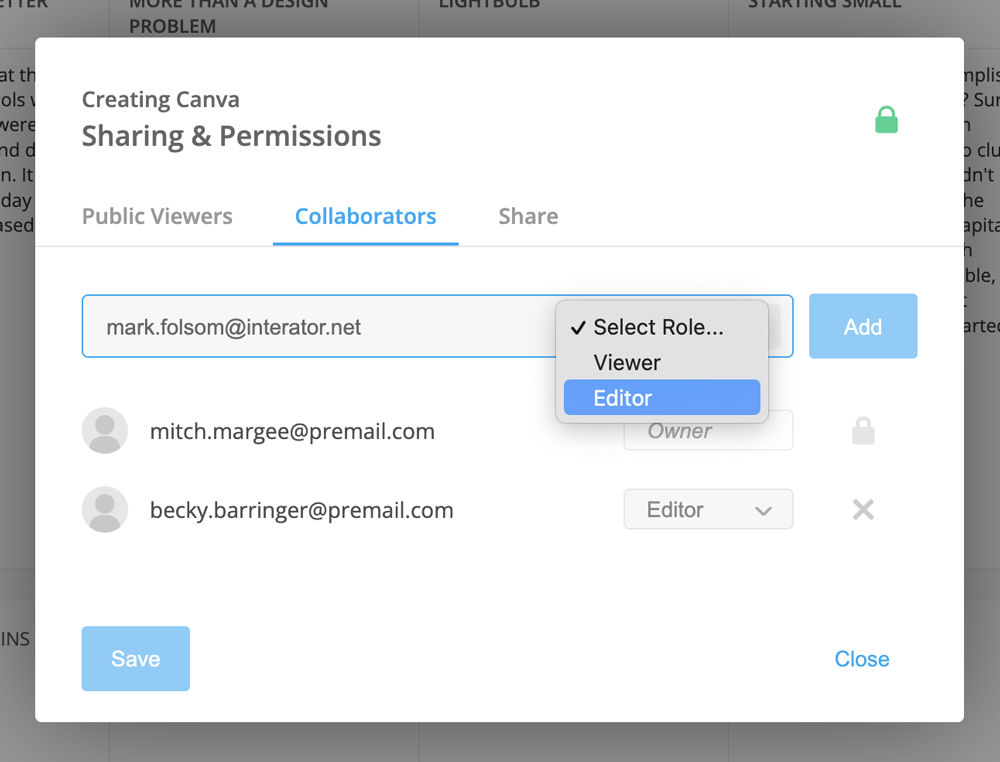Image resolution: width=1000 pixels, height=762 pixels.
Task: Click the Add collaborator button
Action: (x=863, y=326)
